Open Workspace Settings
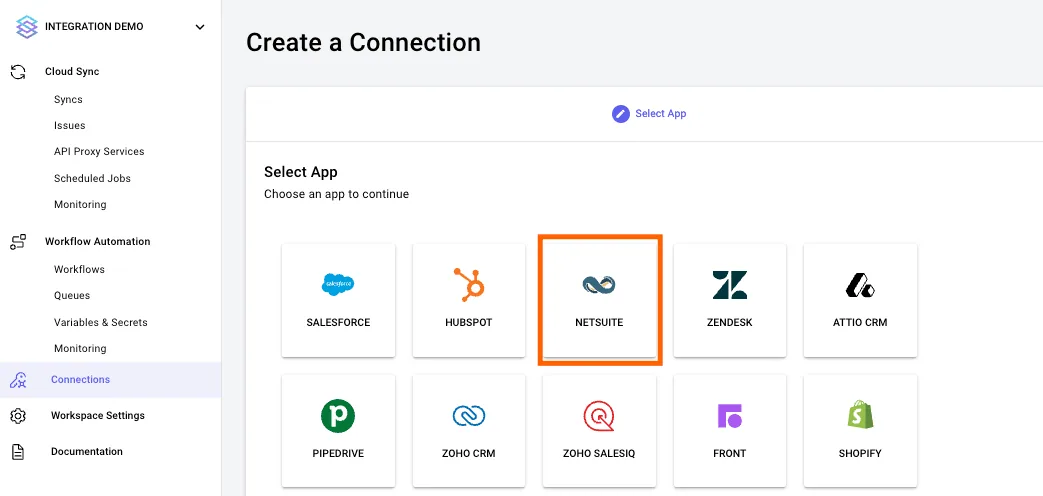 (98, 416)
